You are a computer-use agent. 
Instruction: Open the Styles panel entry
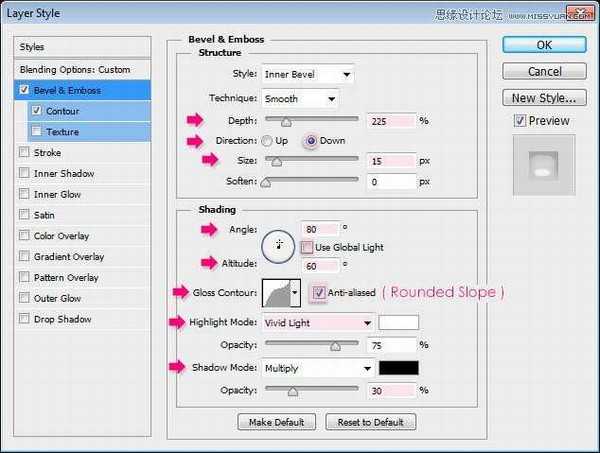click(x=82, y=47)
